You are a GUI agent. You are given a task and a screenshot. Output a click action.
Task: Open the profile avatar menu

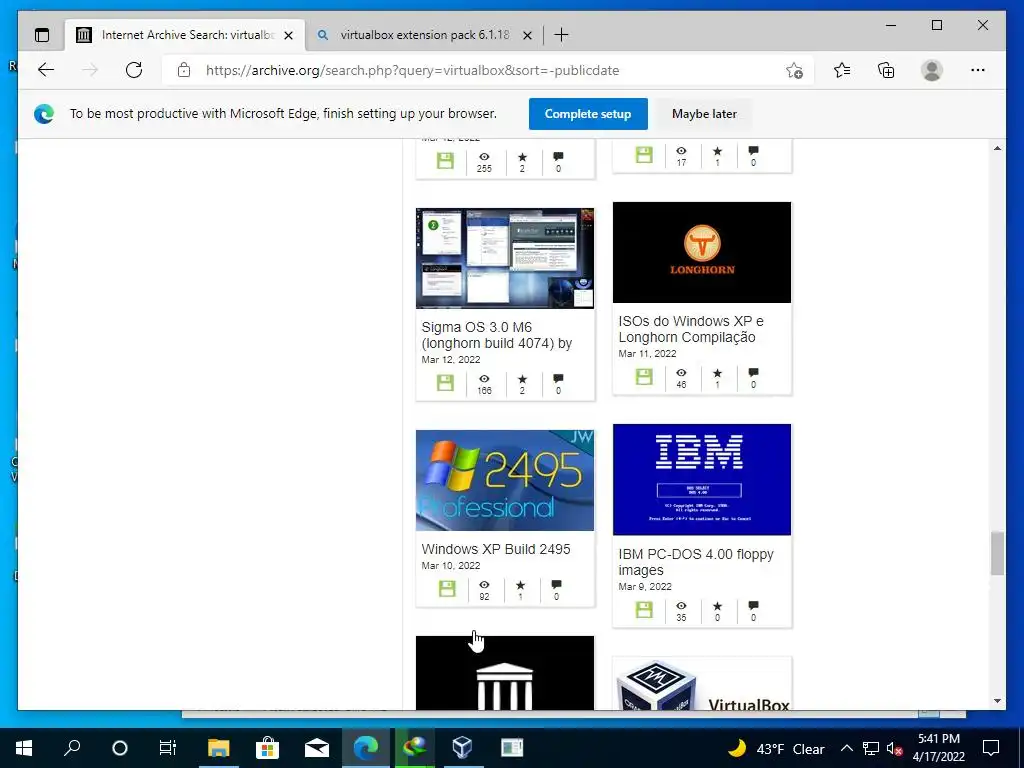[x=932, y=70]
